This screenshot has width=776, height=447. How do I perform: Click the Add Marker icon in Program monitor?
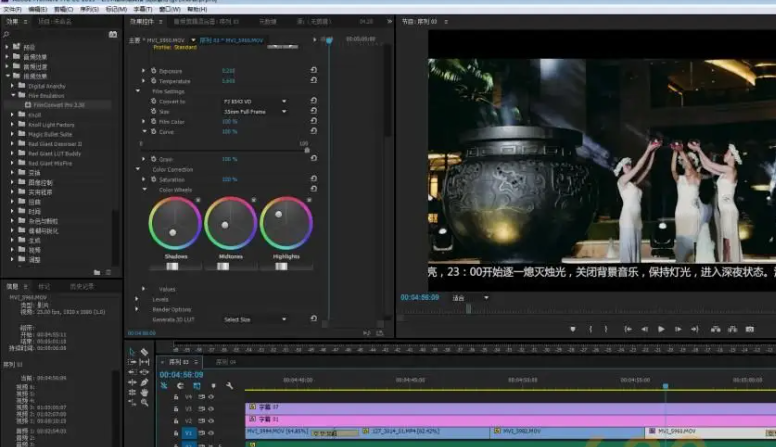tap(573, 329)
